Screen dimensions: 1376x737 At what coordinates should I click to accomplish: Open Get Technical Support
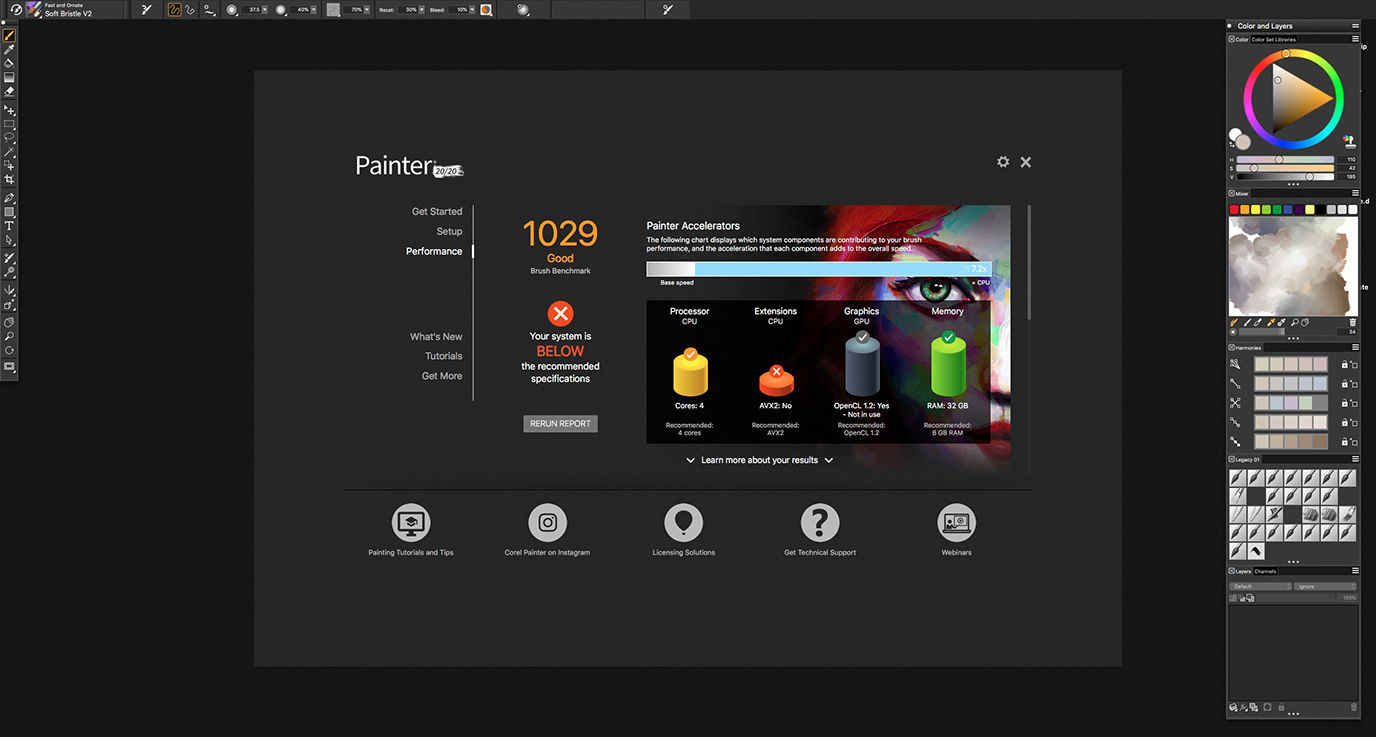(820, 522)
